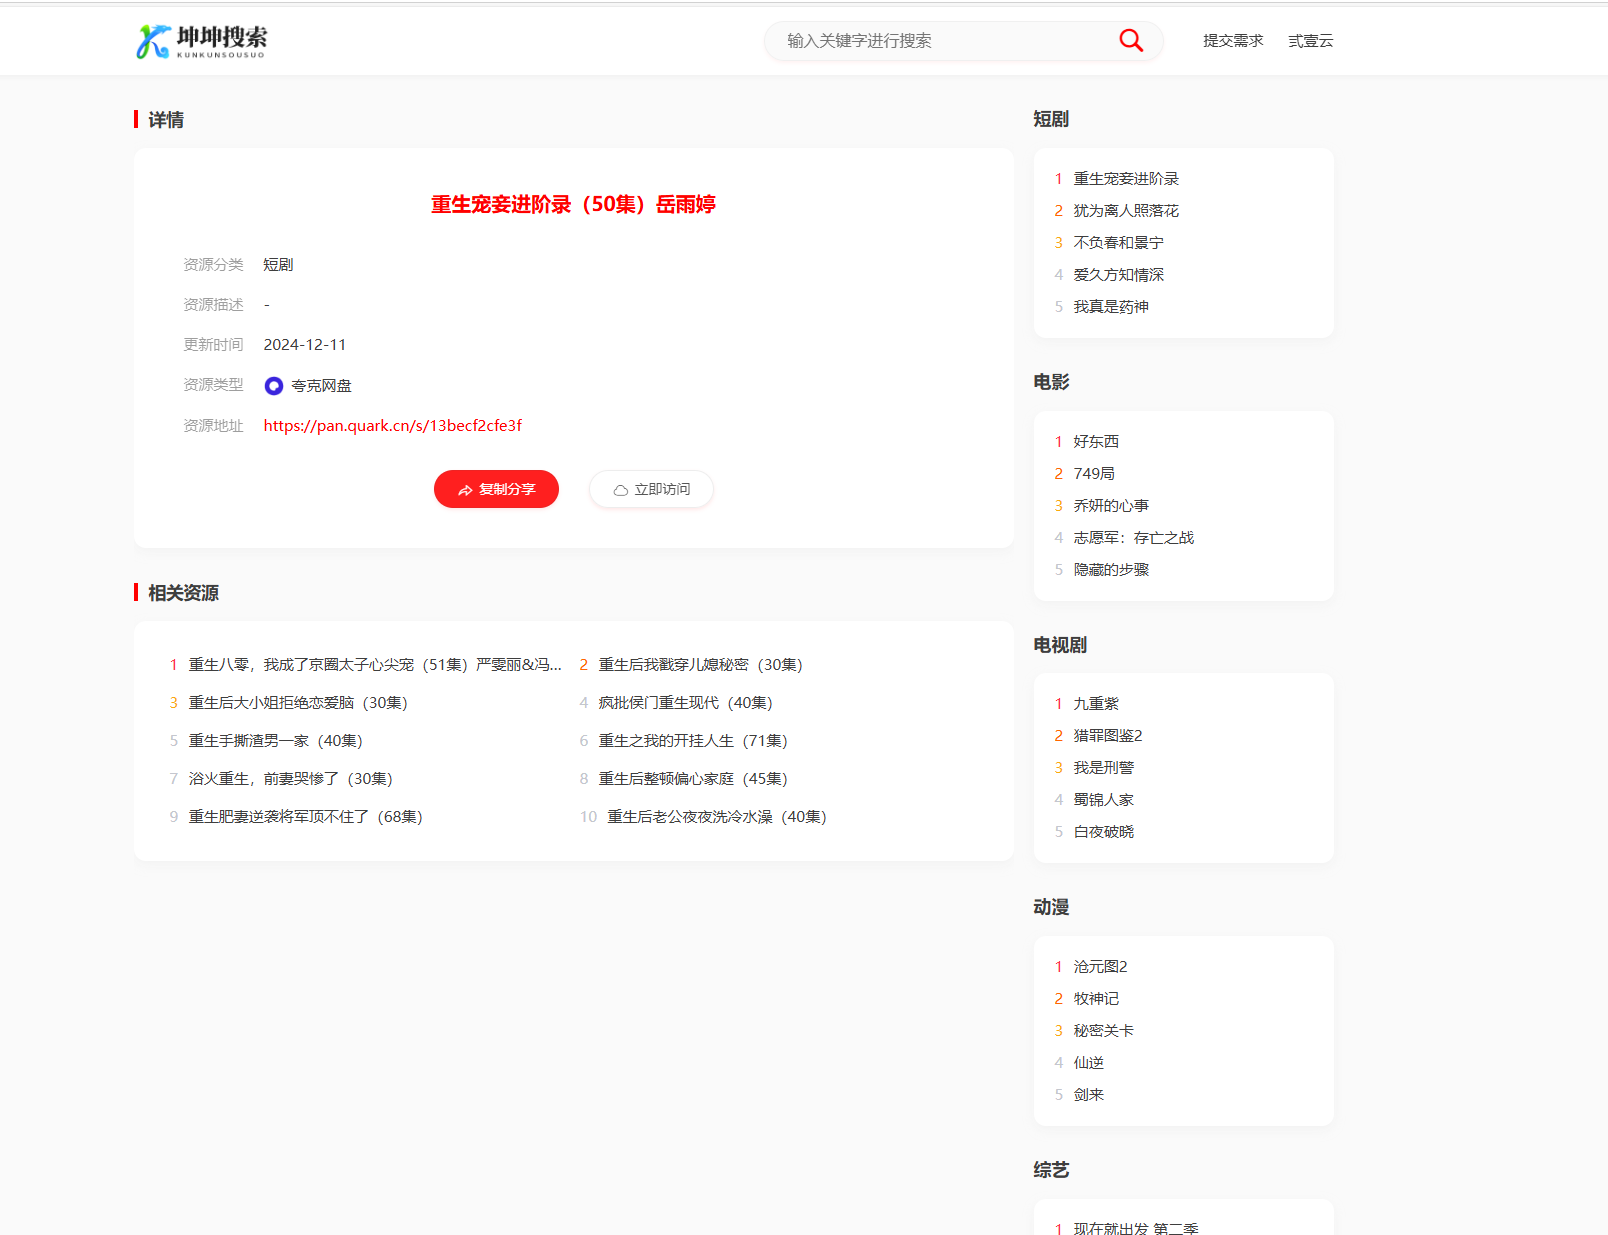Viewport: 1608px width, 1235px height.
Task: Open 九重紫 in the 电视剧 list
Action: click(1096, 704)
